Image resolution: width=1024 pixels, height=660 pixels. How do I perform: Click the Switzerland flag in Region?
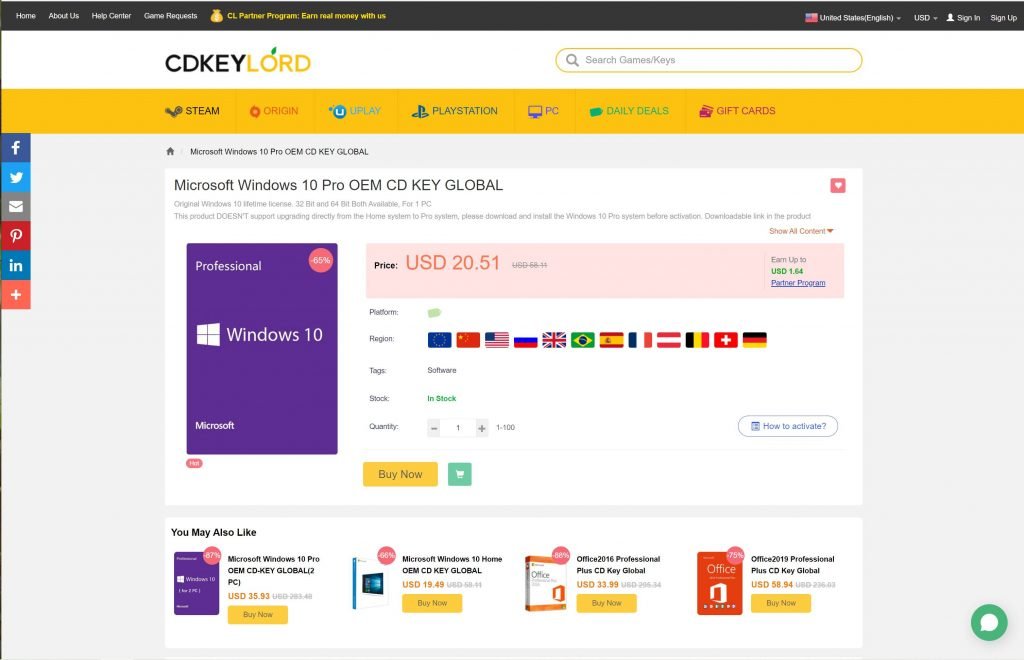726,340
